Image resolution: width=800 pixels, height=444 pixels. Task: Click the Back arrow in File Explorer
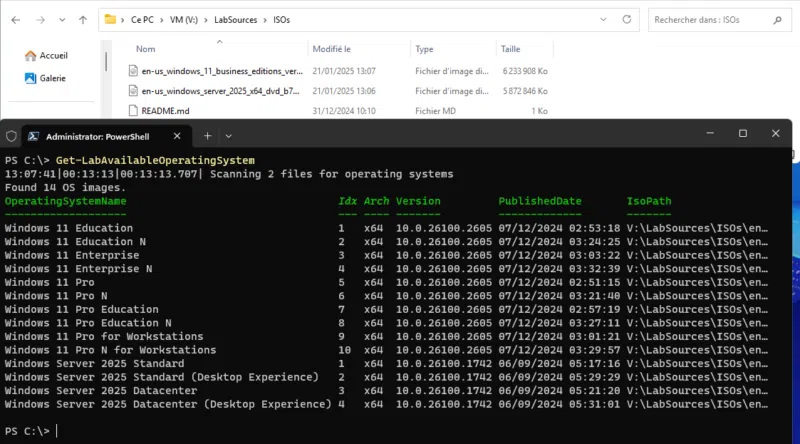tap(15, 19)
